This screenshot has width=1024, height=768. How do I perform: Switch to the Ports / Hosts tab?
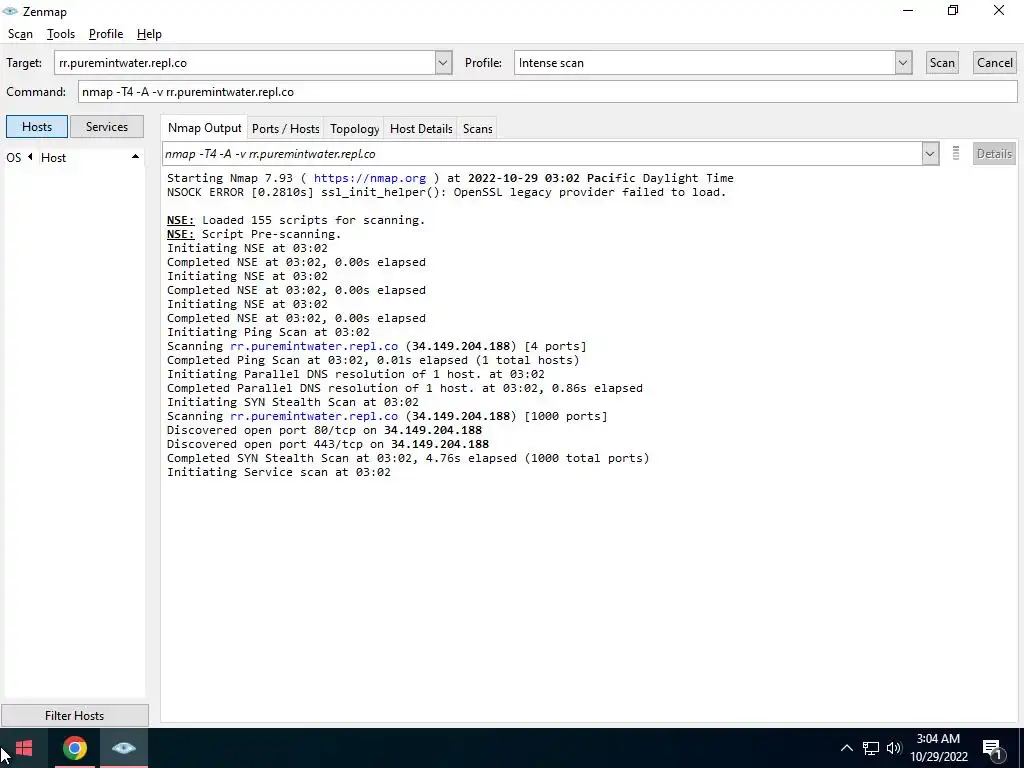click(x=285, y=129)
